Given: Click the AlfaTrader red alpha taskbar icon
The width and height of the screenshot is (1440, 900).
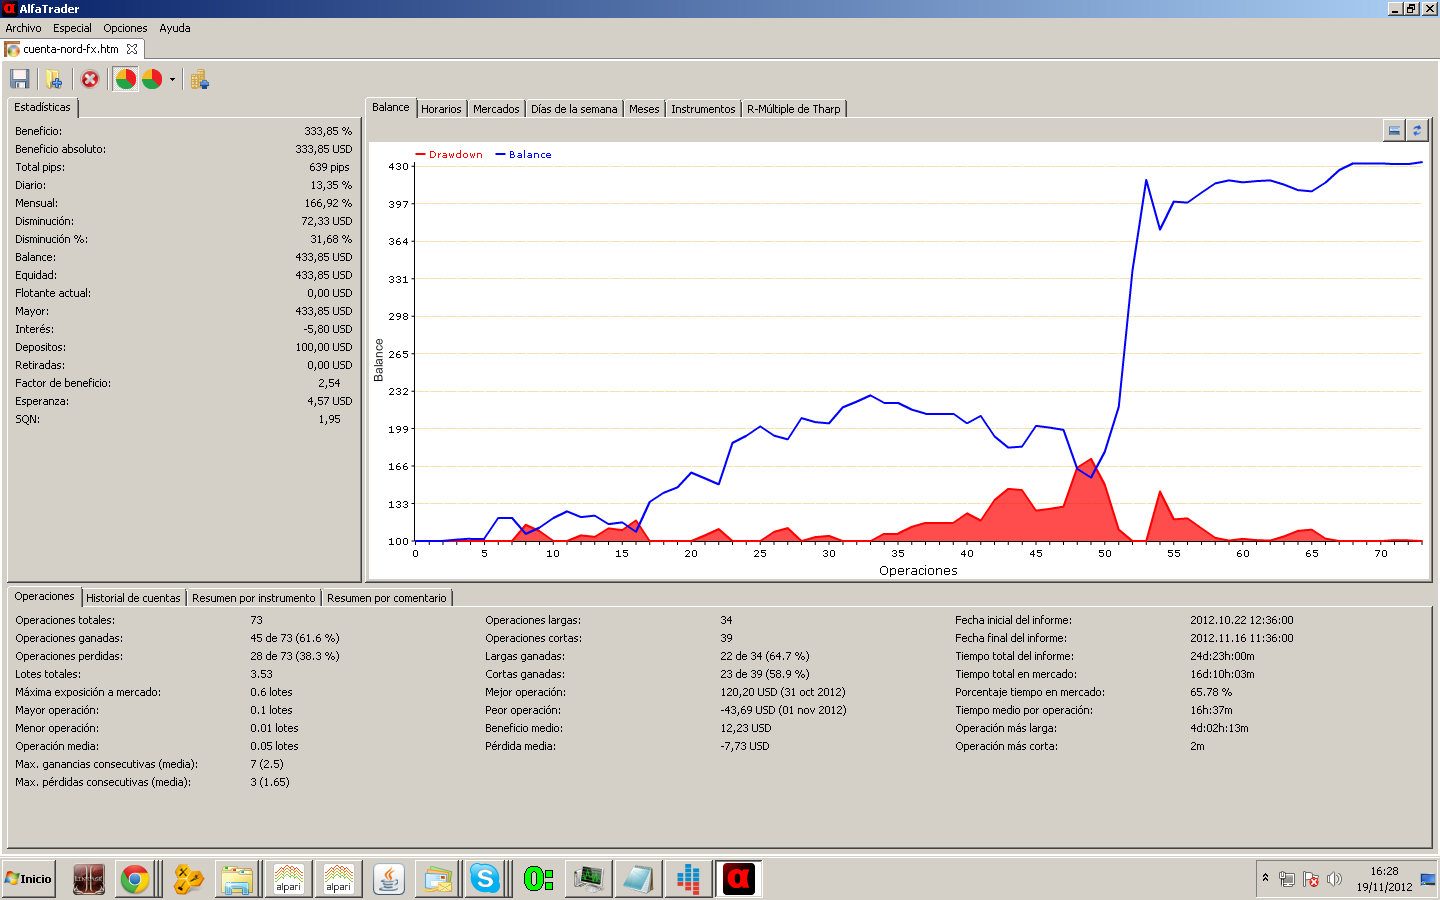Looking at the screenshot, I should pyautogui.click(x=739, y=879).
